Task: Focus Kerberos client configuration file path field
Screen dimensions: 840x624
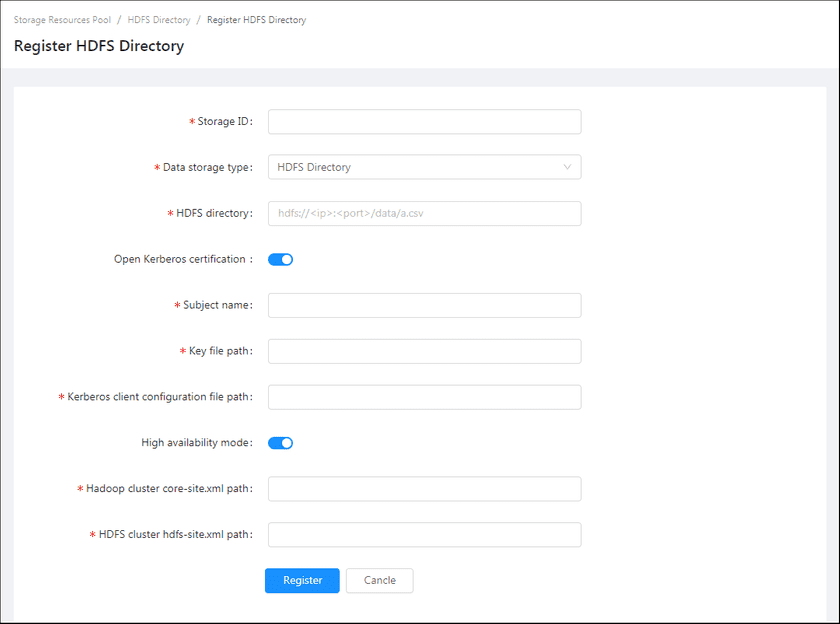Action: 424,397
